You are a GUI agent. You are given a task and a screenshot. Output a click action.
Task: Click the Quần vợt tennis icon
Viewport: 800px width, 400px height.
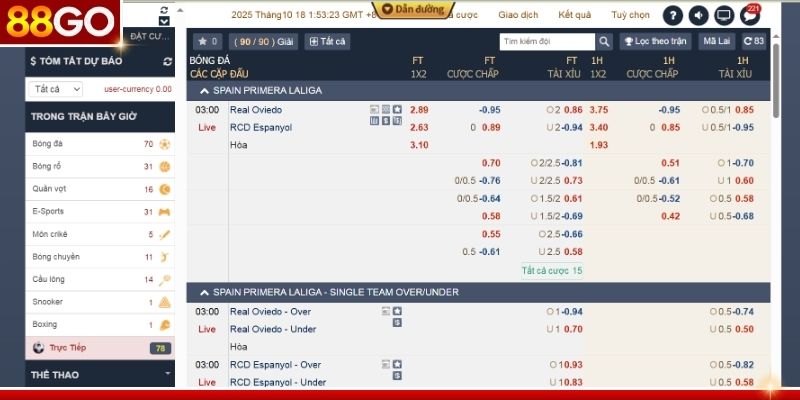tap(164, 189)
